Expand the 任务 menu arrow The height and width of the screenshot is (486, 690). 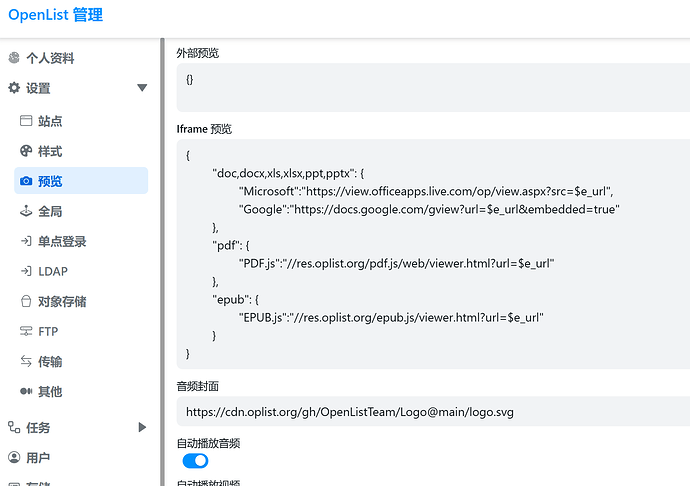[142, 427]
